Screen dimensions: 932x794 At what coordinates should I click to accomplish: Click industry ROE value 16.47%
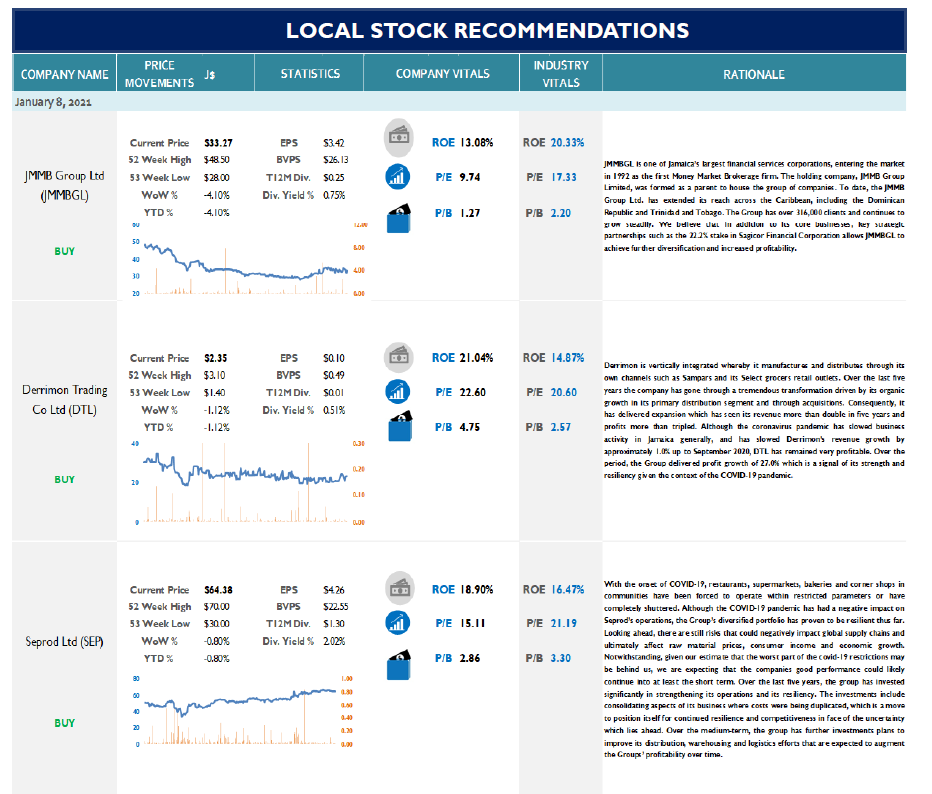click(x=567, y=590)
